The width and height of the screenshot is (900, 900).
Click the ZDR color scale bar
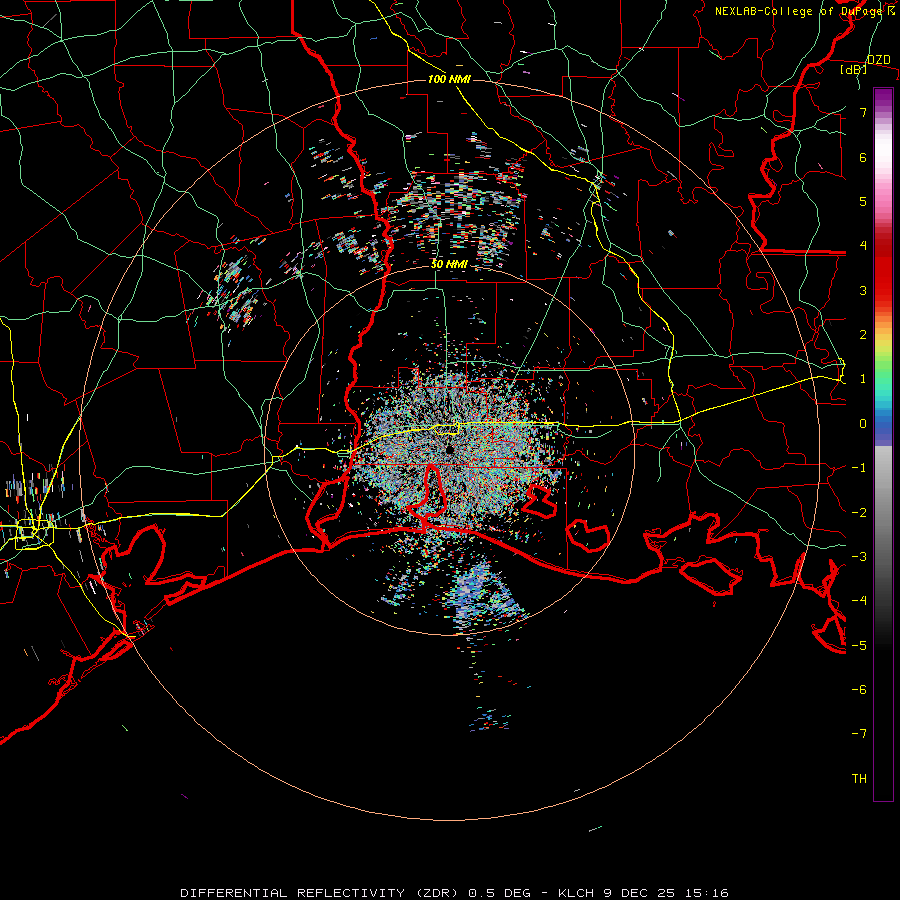coord(883,444)
